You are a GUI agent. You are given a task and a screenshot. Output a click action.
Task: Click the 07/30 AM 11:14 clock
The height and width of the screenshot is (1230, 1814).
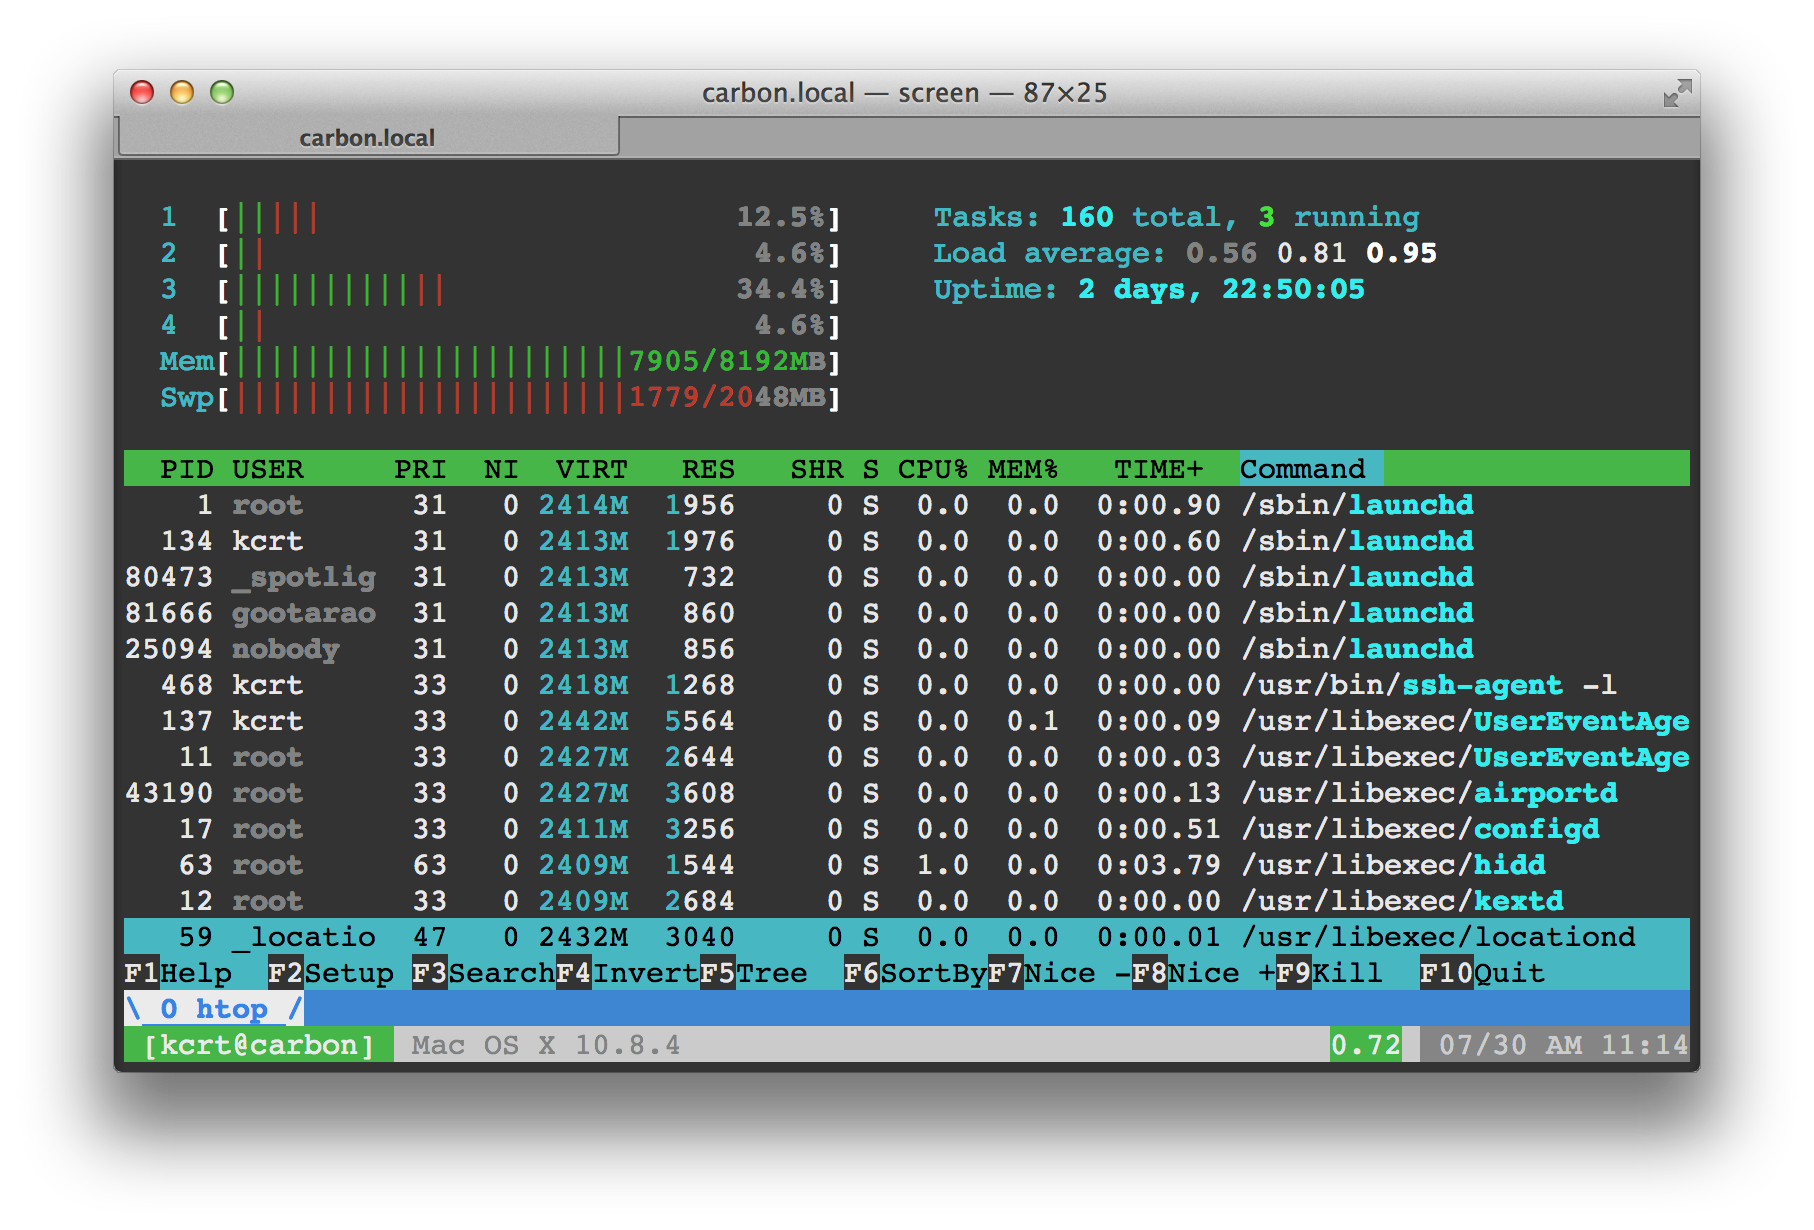tap(1563, 1045)
